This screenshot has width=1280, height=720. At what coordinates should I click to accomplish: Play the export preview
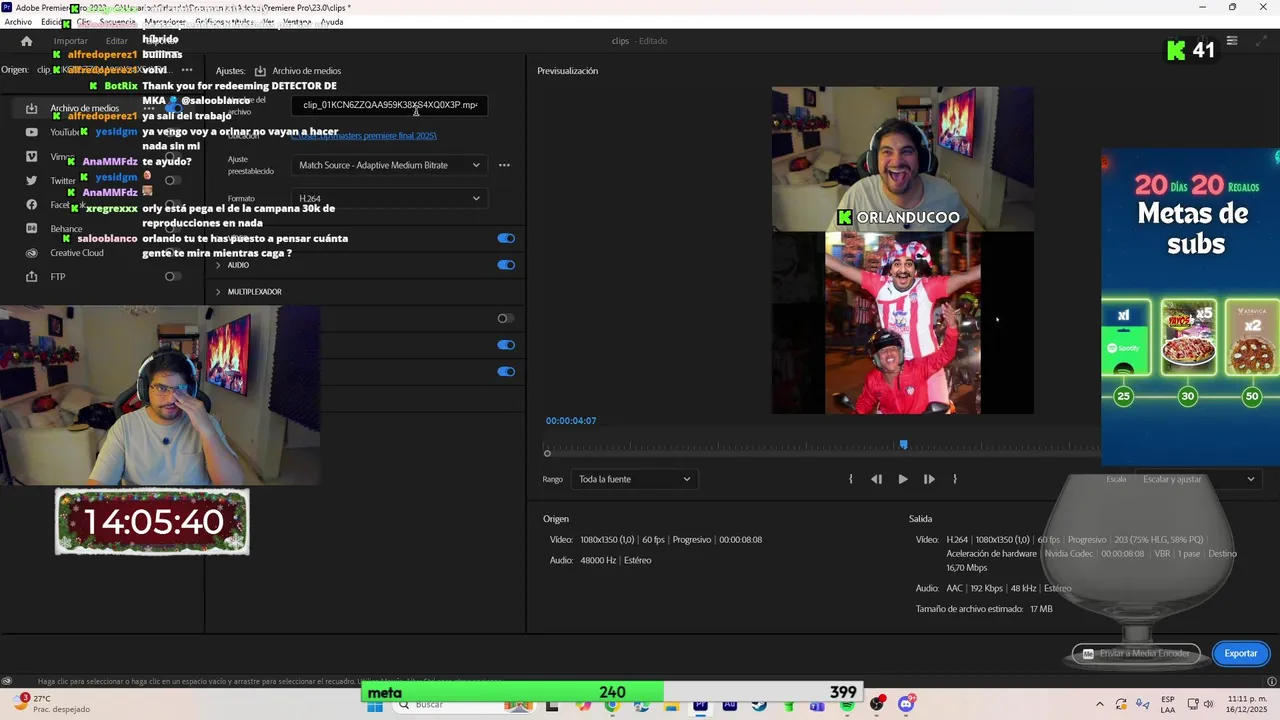903,479
